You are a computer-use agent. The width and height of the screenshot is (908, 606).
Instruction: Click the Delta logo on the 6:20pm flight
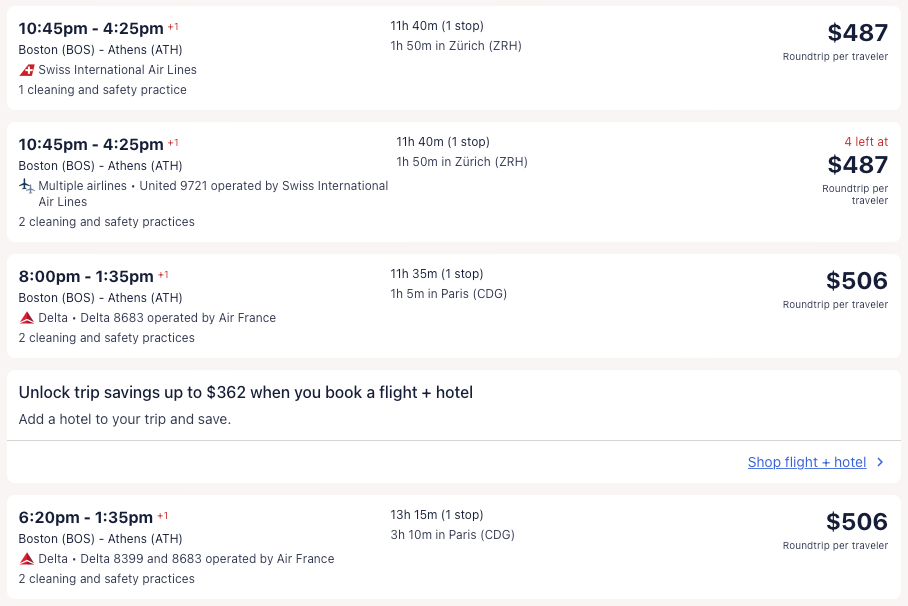point(27,559)
